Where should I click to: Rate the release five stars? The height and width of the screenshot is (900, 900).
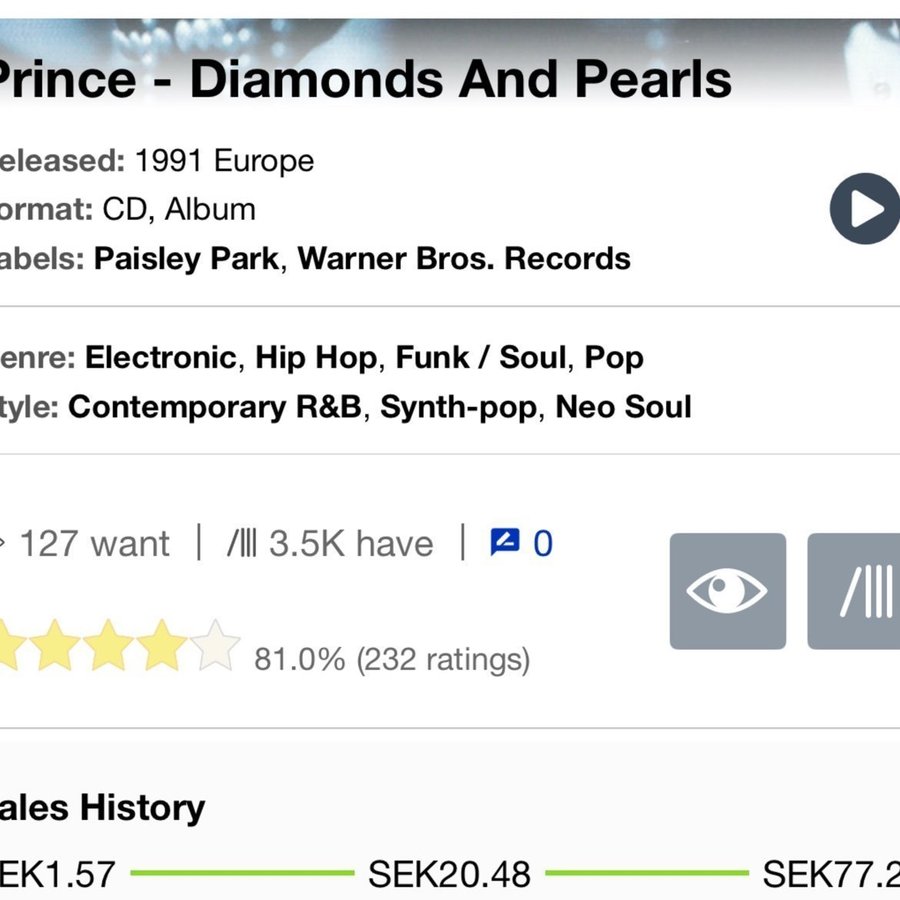(215, 646)
